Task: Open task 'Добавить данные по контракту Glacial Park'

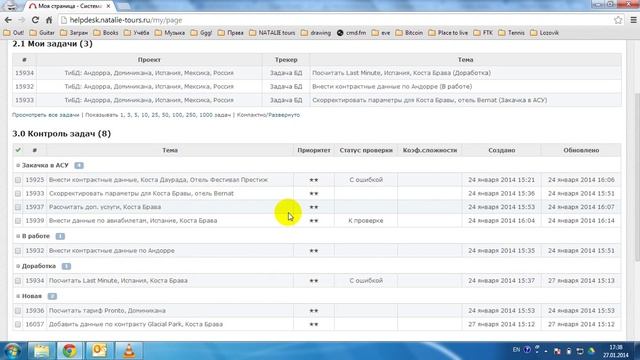Action: tap(136, 324)
